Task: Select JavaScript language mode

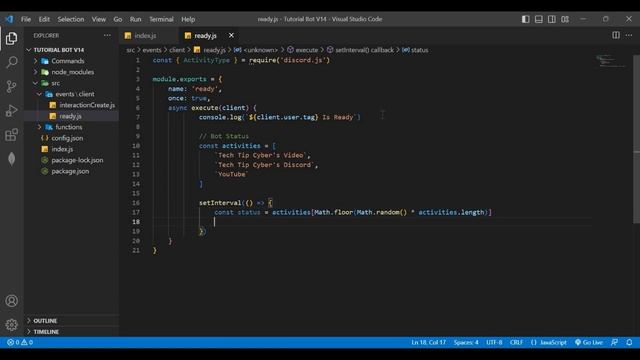Action: 549,342
